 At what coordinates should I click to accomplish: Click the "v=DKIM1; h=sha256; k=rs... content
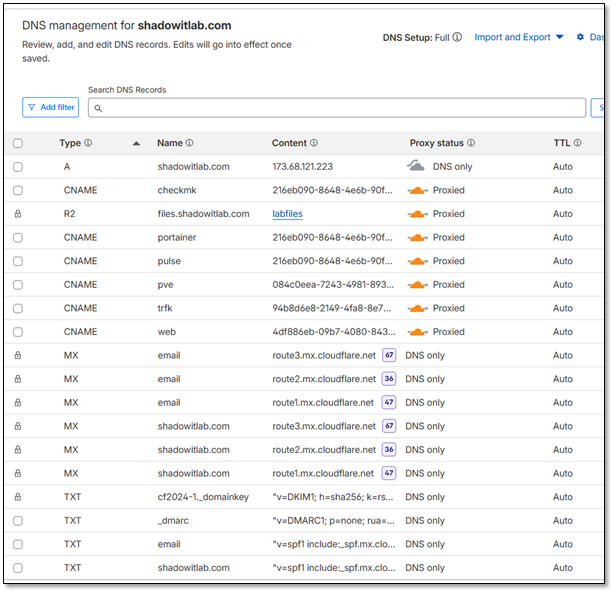(333, 497)
